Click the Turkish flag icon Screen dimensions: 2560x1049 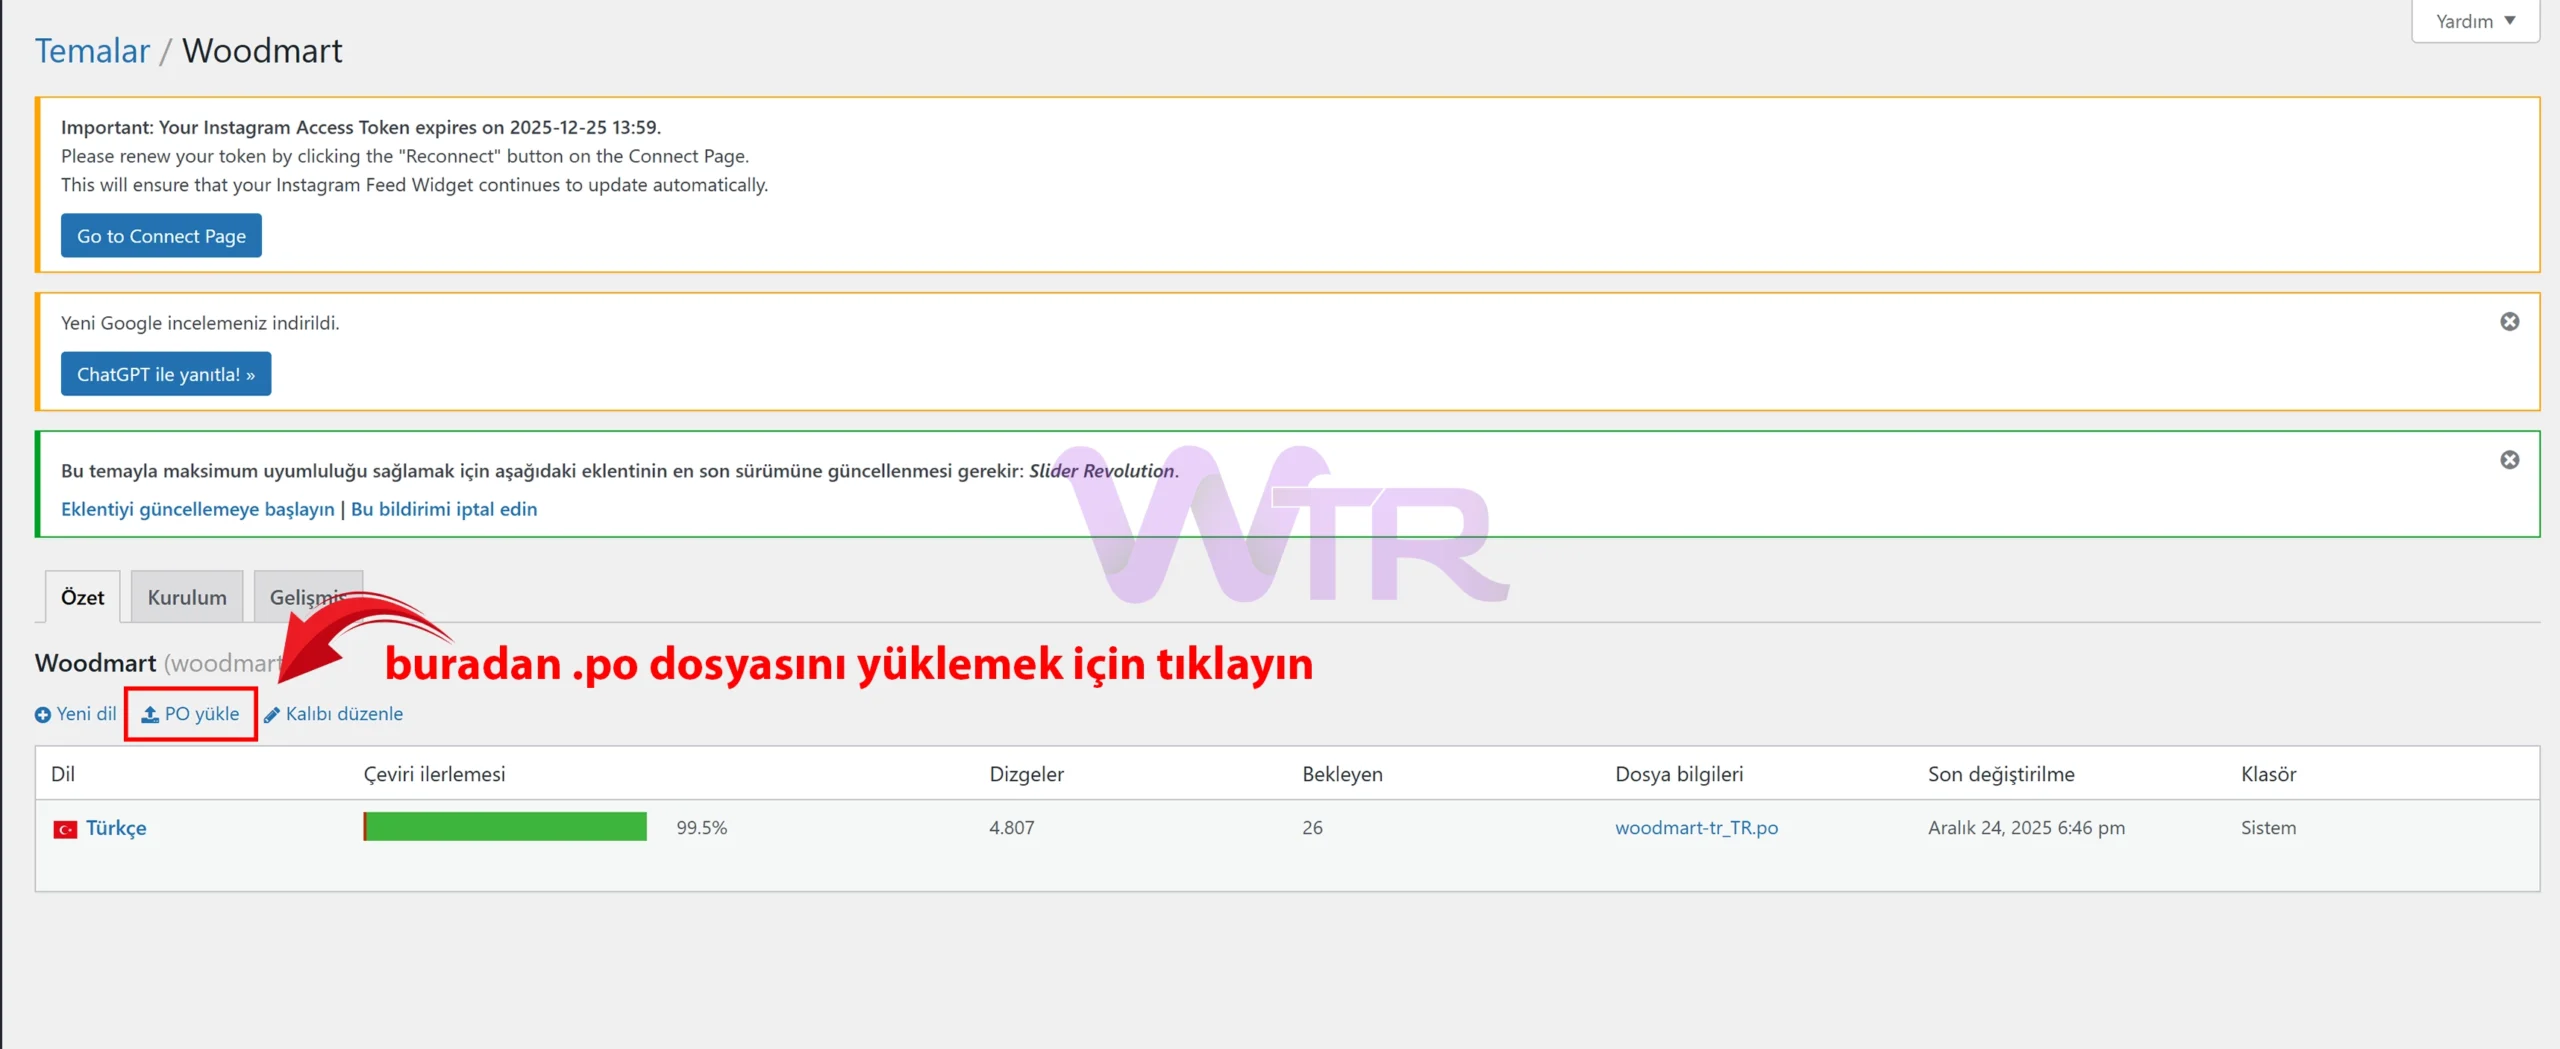65,829
